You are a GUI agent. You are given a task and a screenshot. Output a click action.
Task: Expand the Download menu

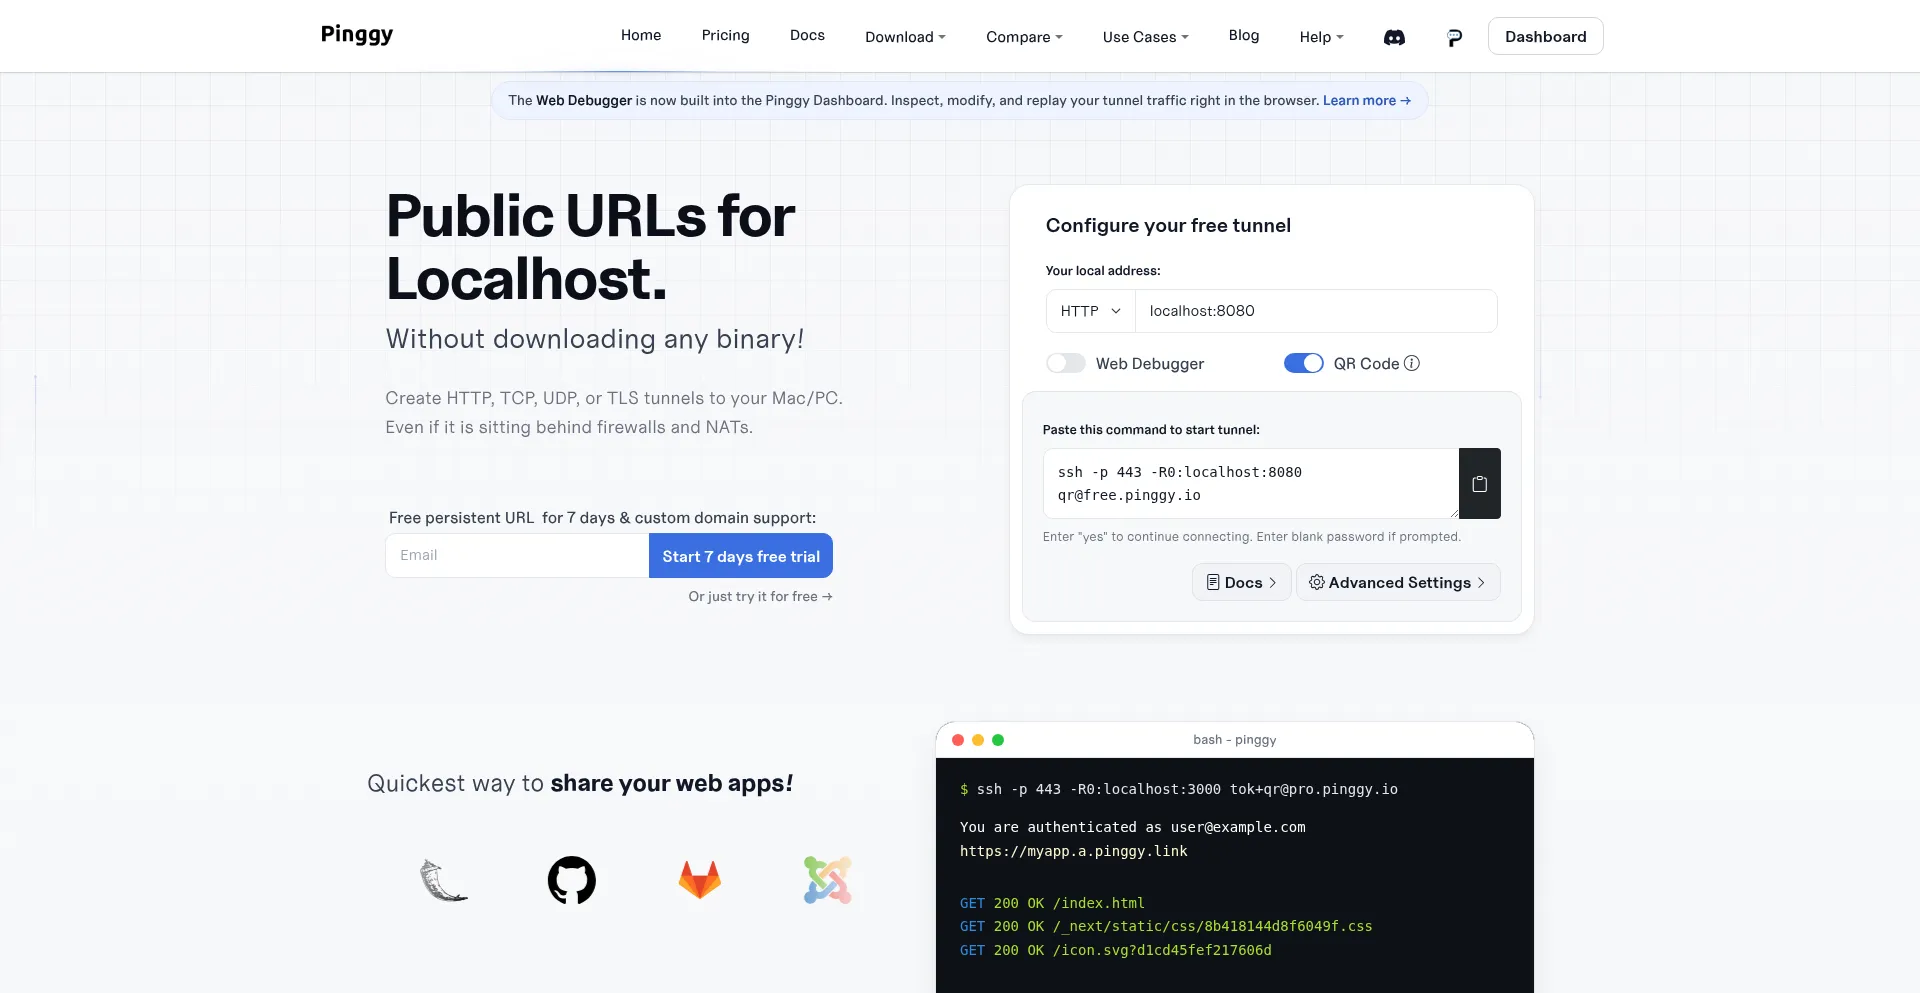point(905,37)
